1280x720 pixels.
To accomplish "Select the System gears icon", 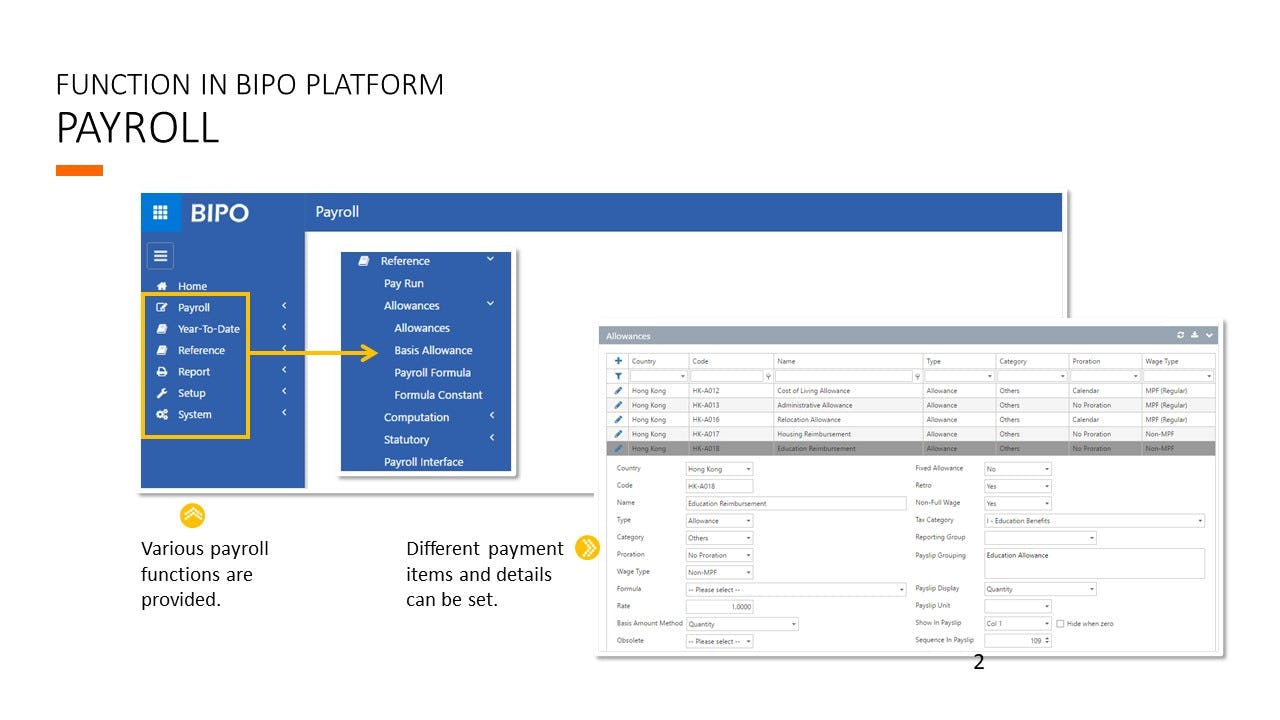I will click(x=160, y=414).
